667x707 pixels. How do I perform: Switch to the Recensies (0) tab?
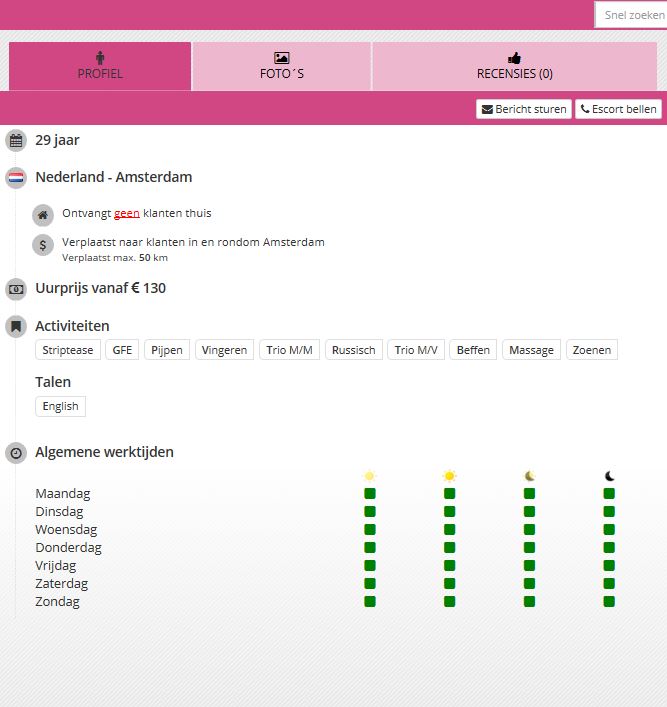[x=514, y=66]
